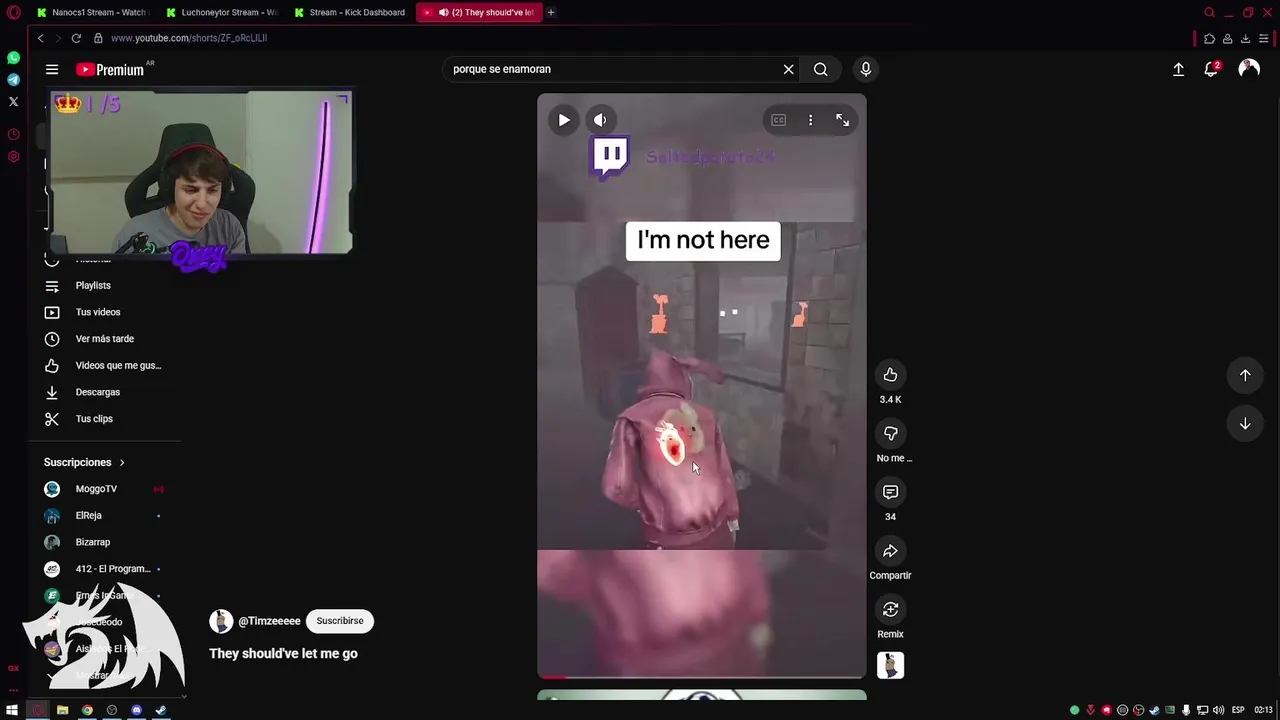Open Chrome from the taskbar

87,710
